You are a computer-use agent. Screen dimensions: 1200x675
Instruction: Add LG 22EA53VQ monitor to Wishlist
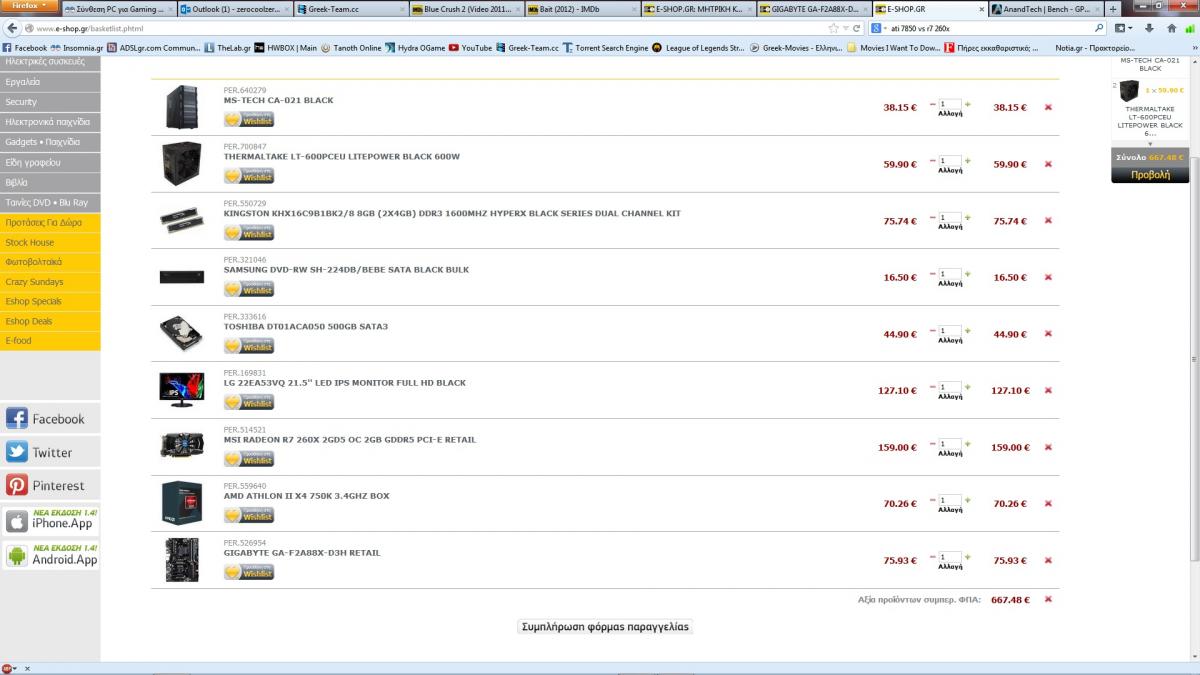point(249,402)
